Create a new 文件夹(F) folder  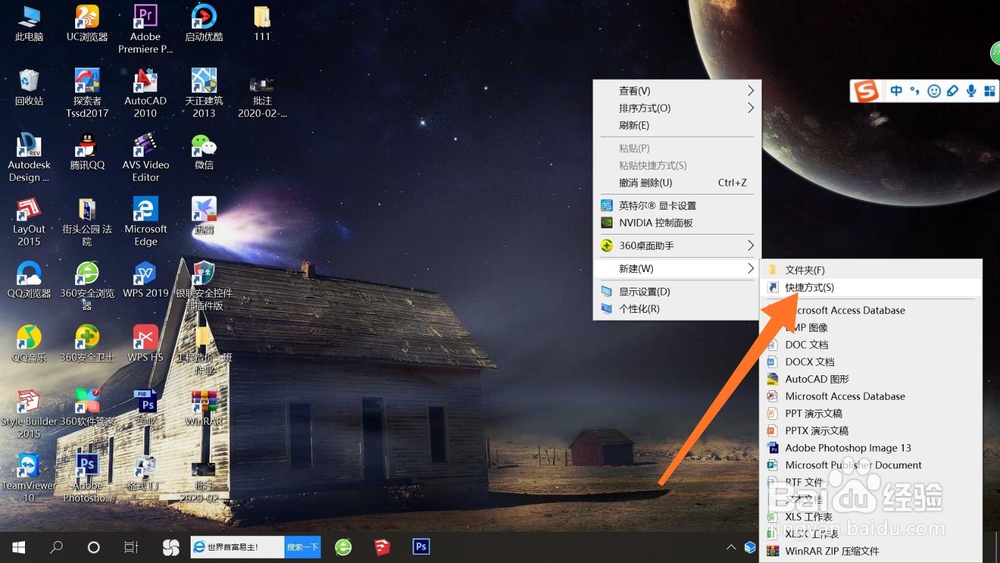coord(872,270)
